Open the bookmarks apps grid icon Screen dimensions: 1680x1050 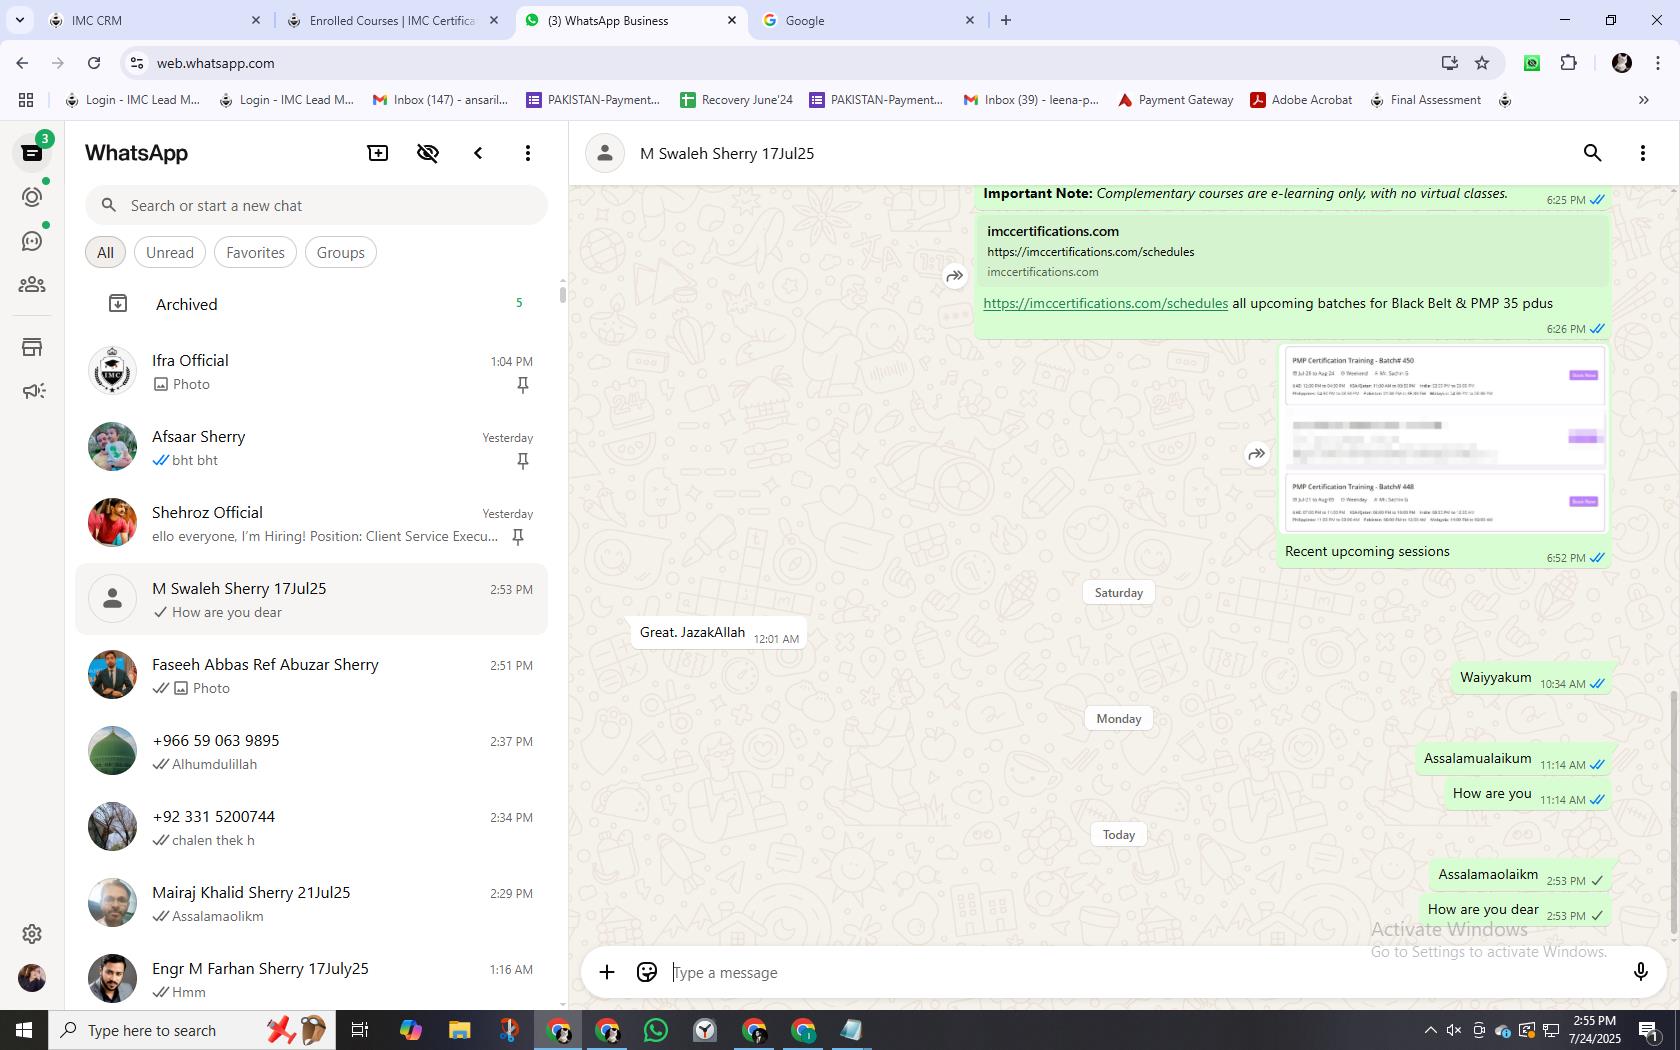26,100
